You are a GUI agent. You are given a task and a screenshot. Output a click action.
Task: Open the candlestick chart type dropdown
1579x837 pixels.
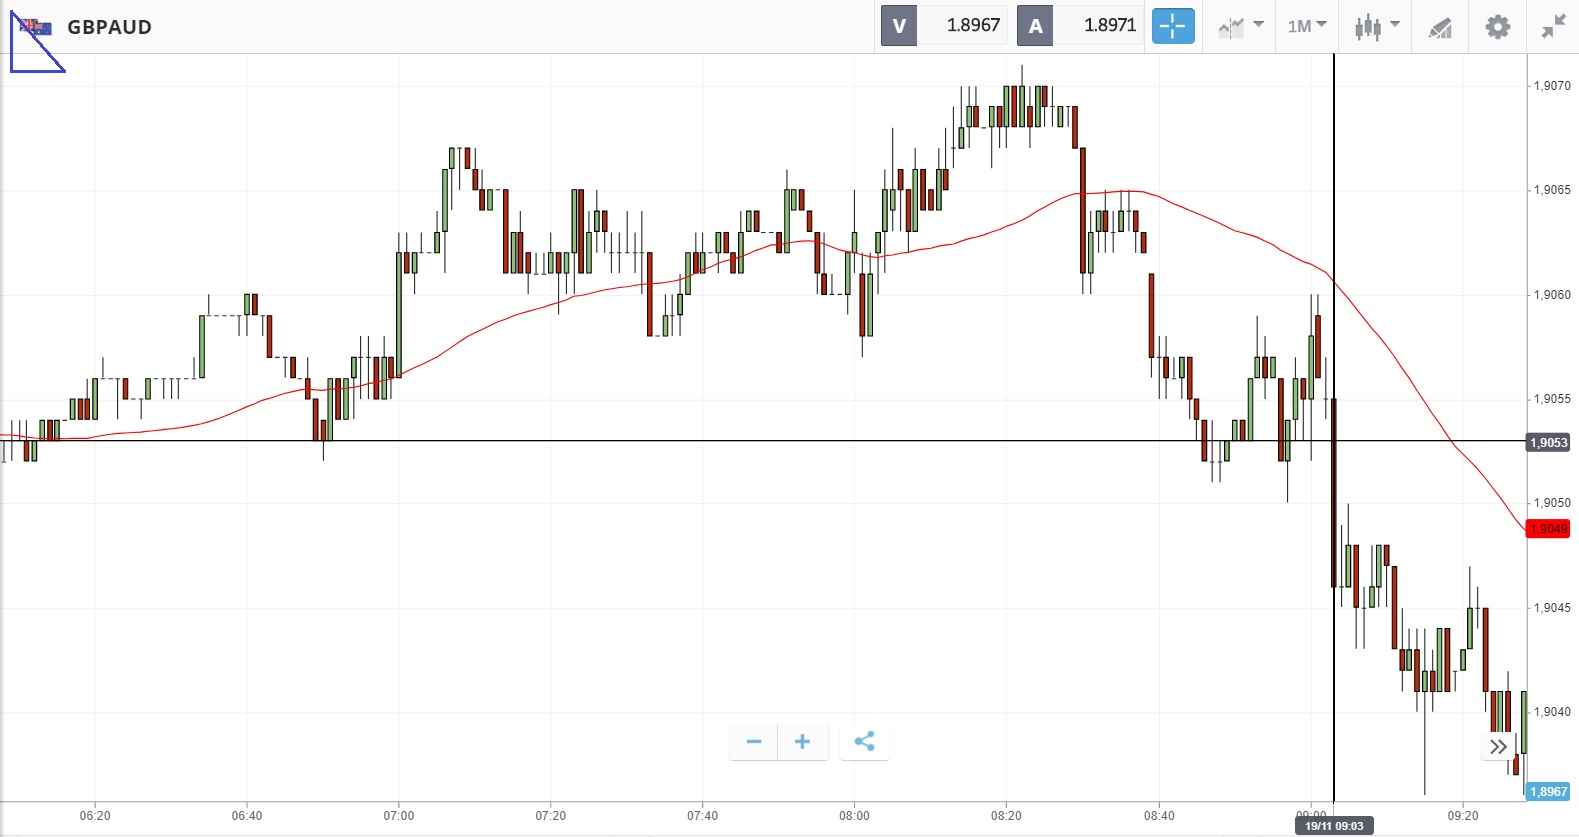(x=1376, y=27)
